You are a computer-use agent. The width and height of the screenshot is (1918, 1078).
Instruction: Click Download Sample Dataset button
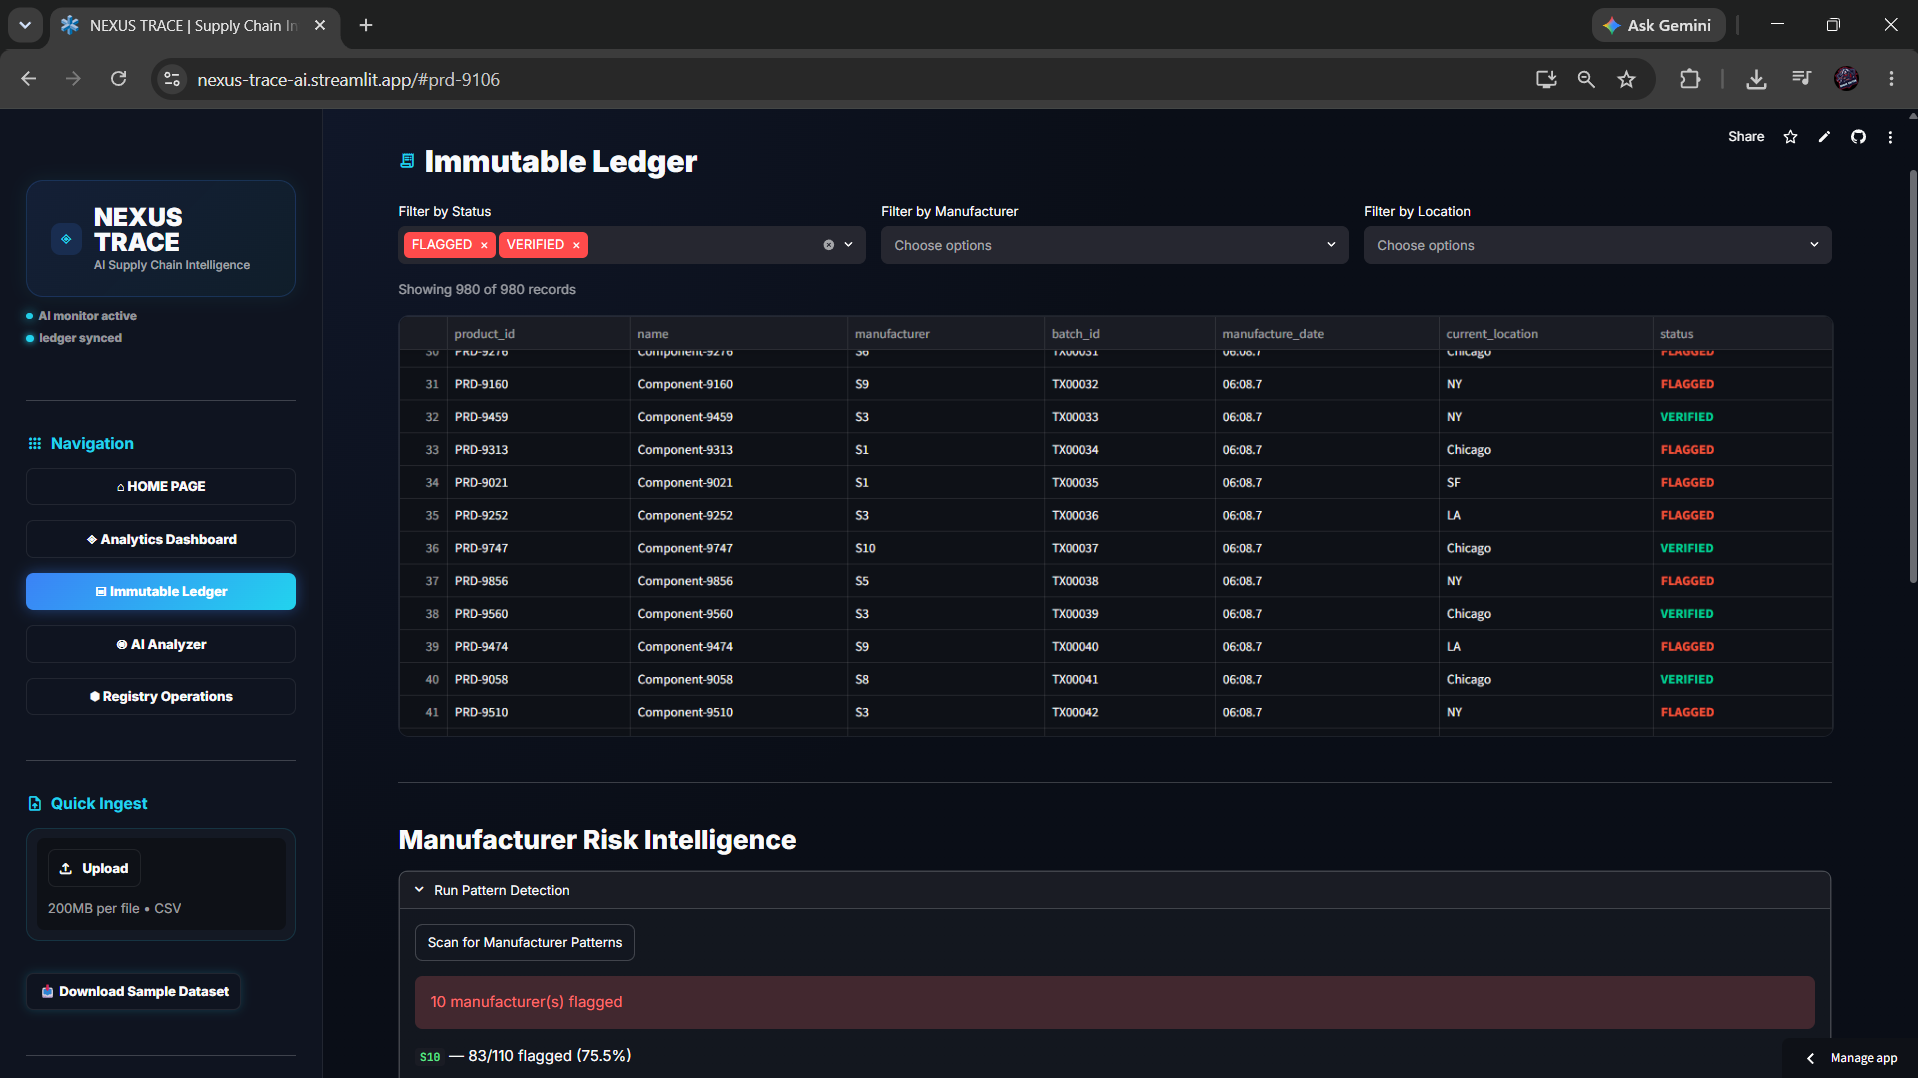tap(134, 991)
